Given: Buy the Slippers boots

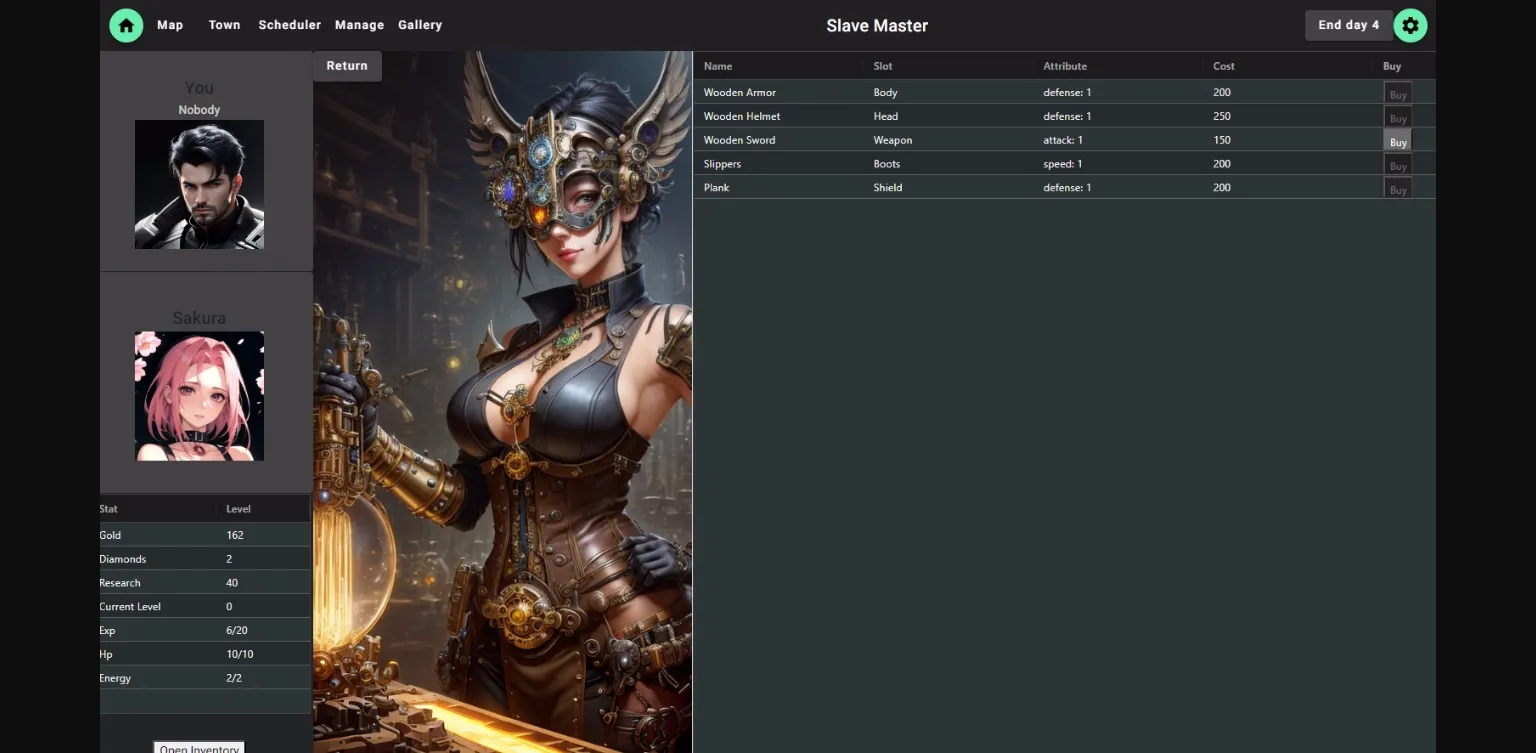Looking at the screenshot, I should tap(1397, 164).
